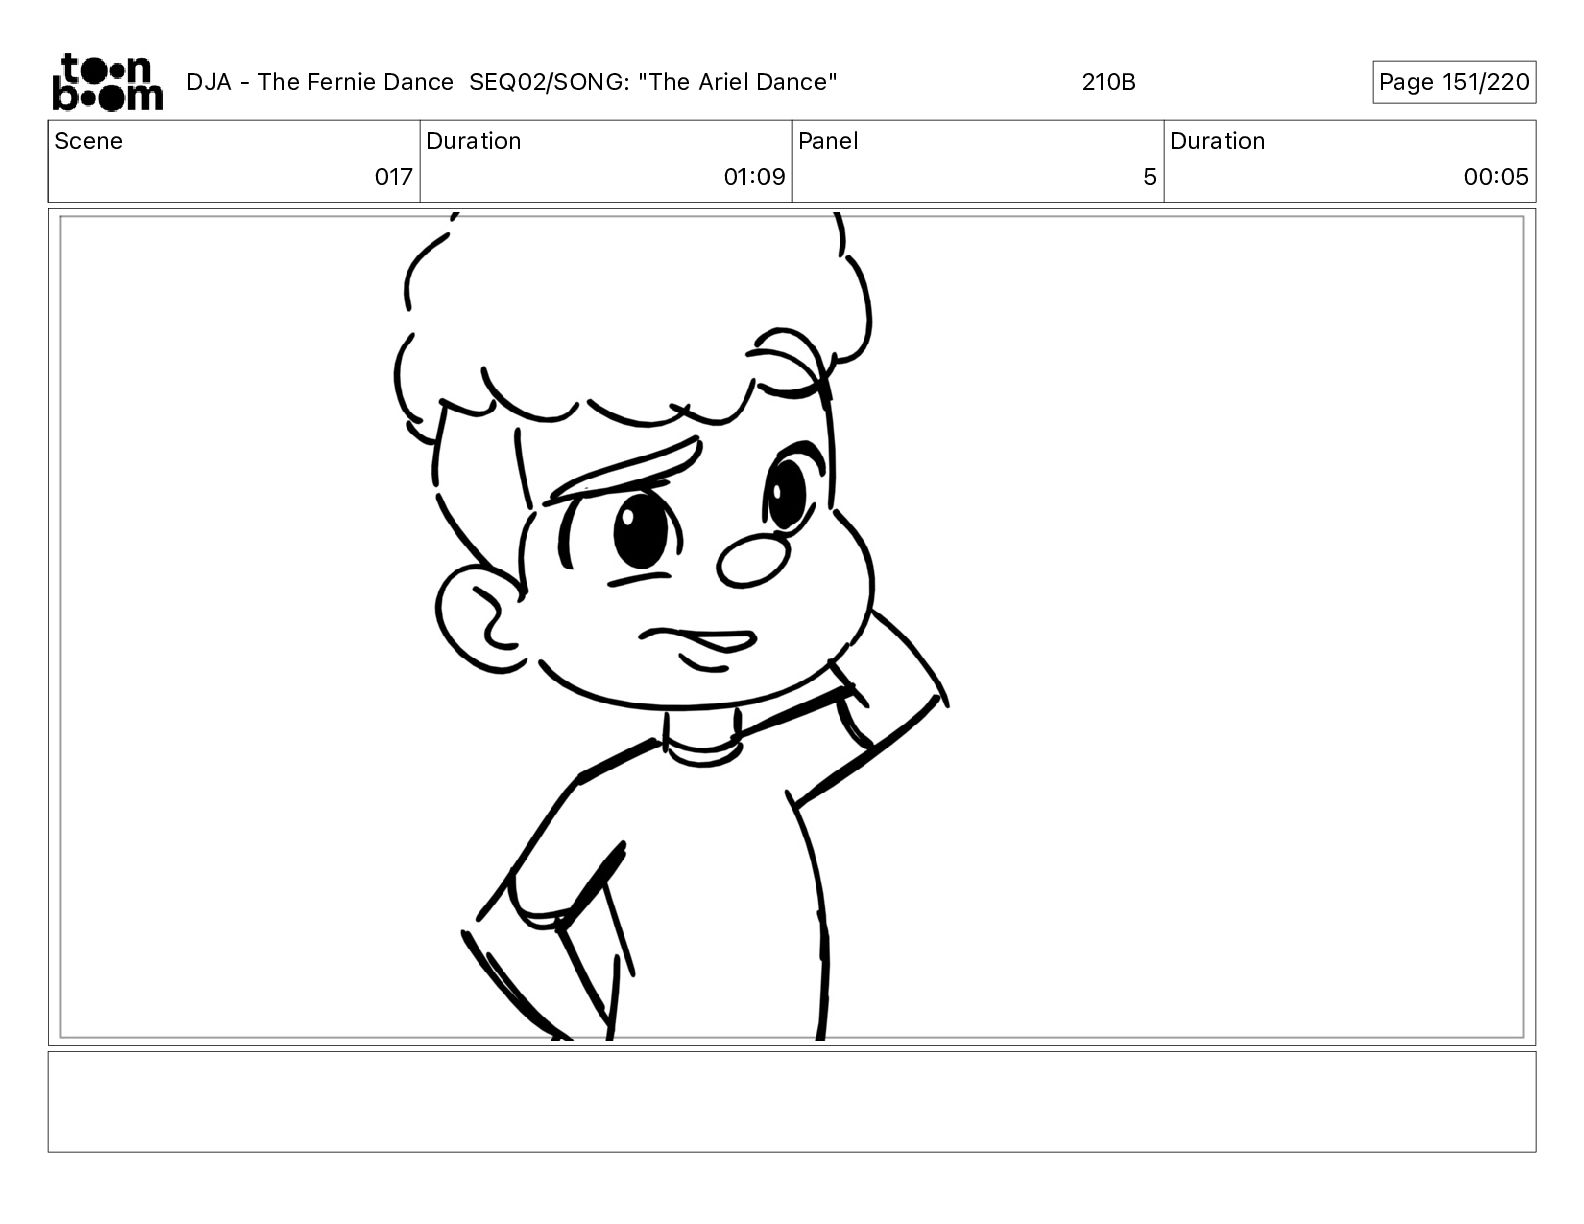The width and height of the screenshot is (1584, 1224).
Task: Click the storyboard sketch of the boy
Action: coord(671,627)
